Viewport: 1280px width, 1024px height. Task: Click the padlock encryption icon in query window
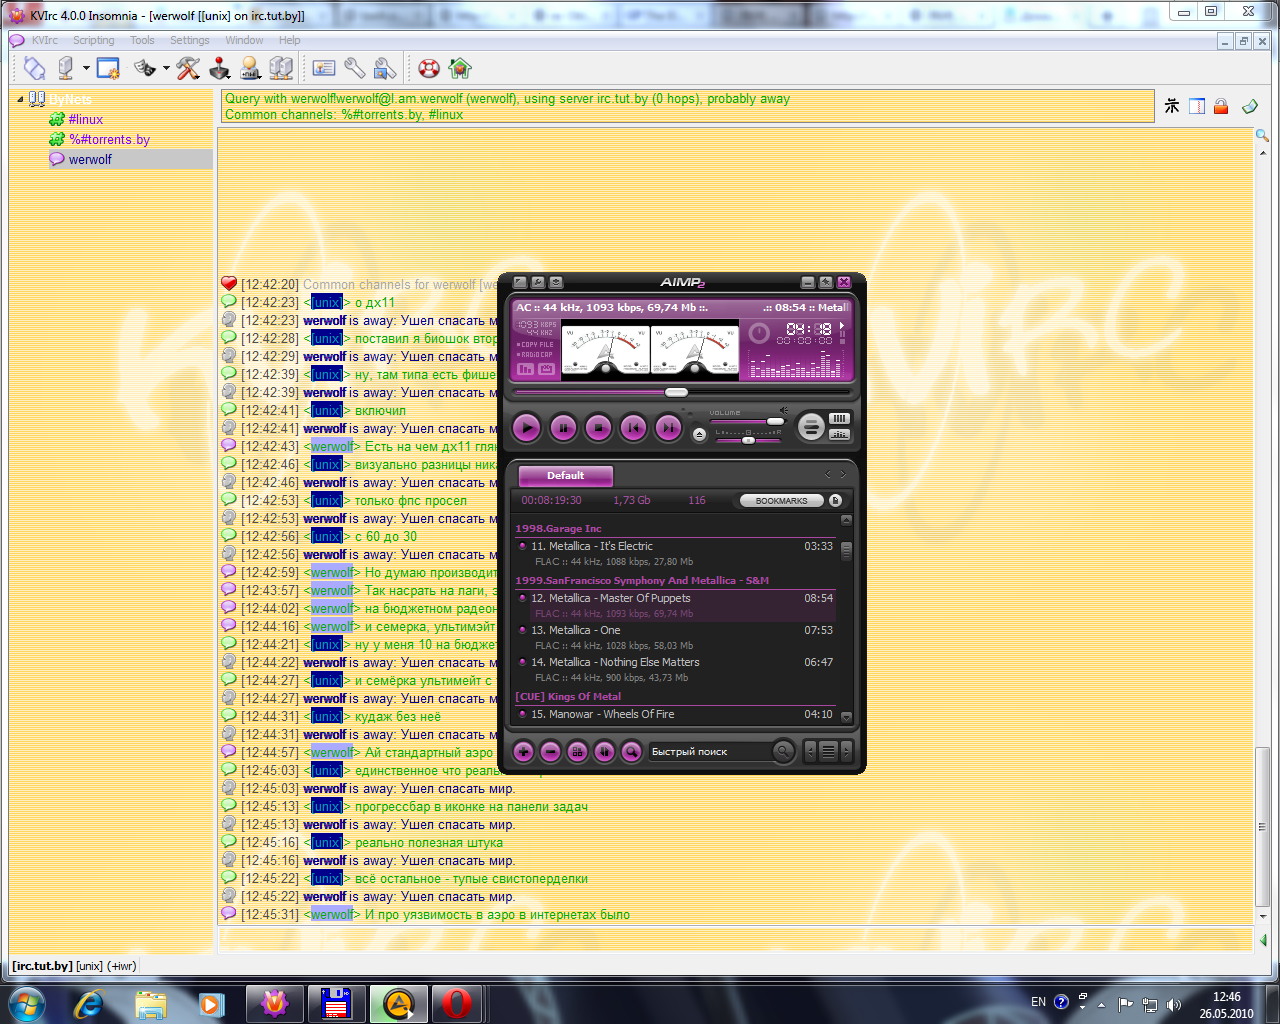pyautogui.click(x=1221, y=106)
